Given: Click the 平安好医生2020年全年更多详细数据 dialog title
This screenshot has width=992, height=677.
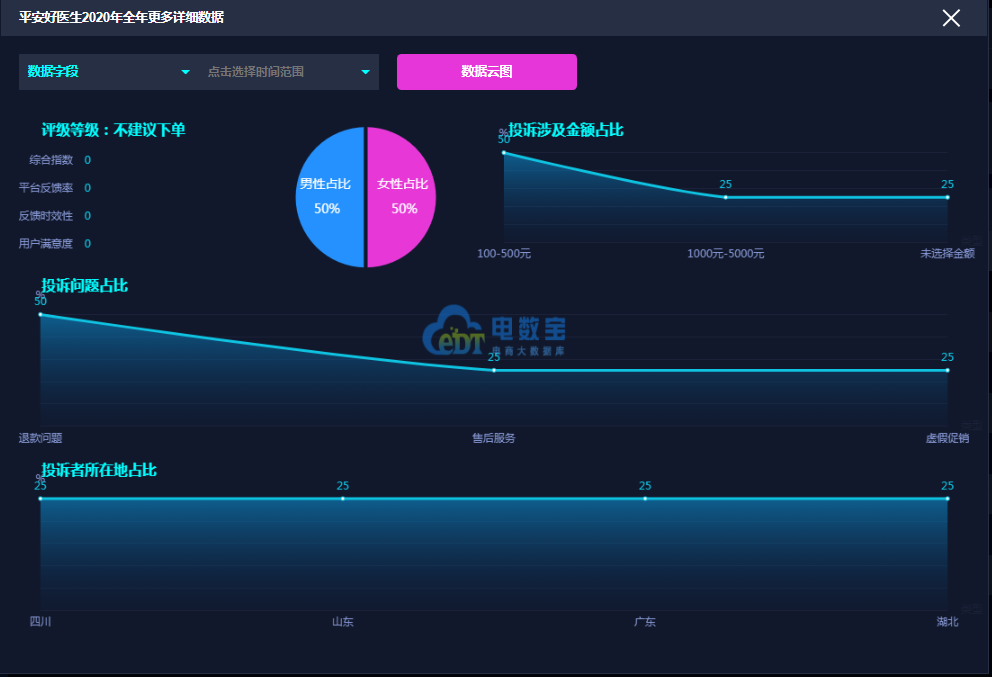Looking at the screenshot, I should tap(121, 17).
